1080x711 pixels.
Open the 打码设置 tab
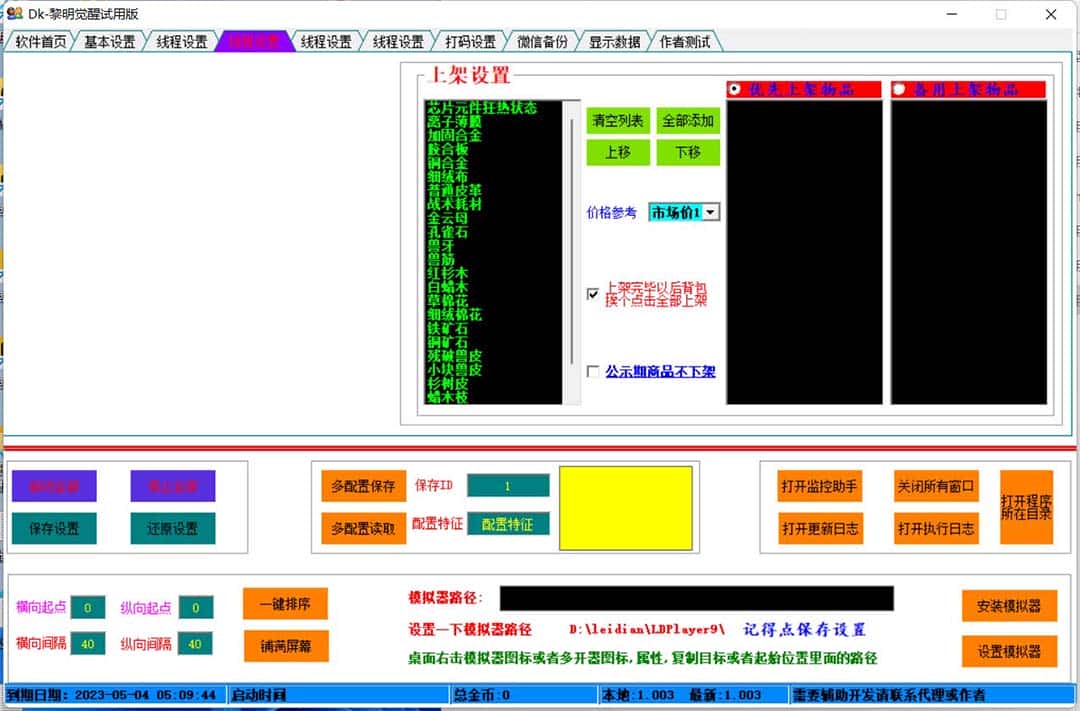(x=470, y=42)
